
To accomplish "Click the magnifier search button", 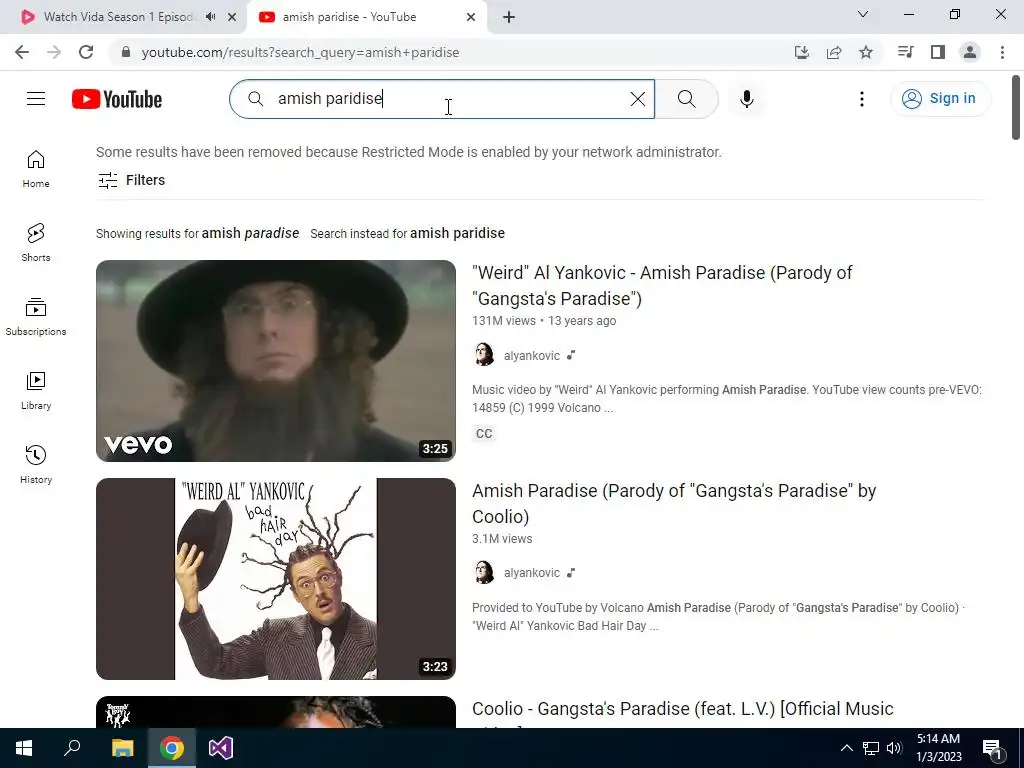I will pos(686,99).
